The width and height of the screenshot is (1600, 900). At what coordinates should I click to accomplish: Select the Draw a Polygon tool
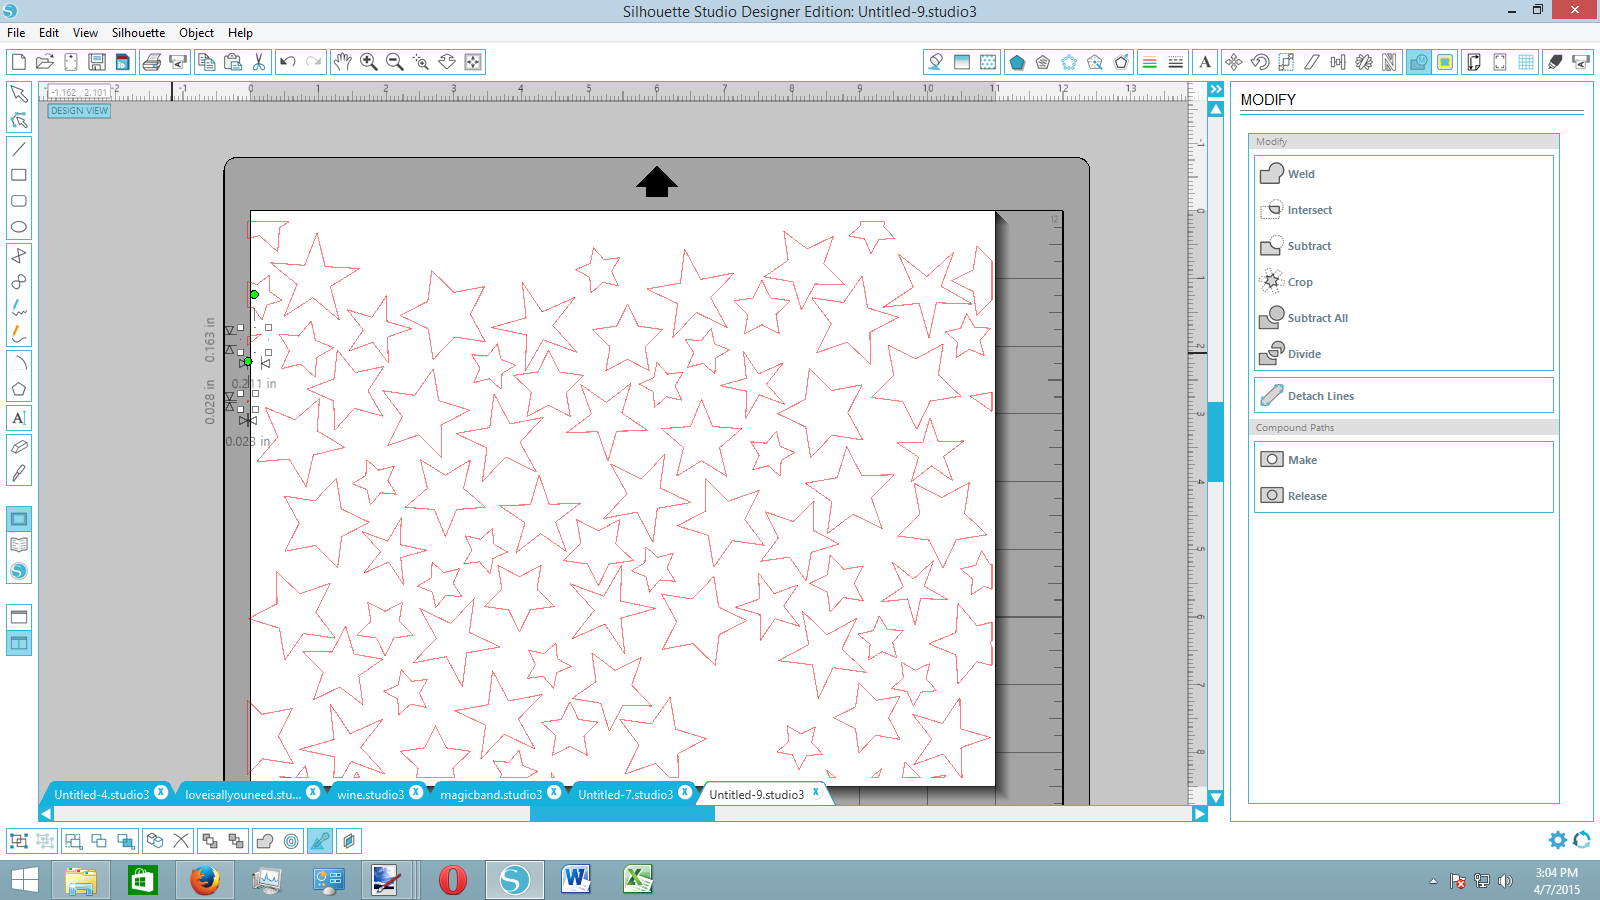[x=18, y=390]
